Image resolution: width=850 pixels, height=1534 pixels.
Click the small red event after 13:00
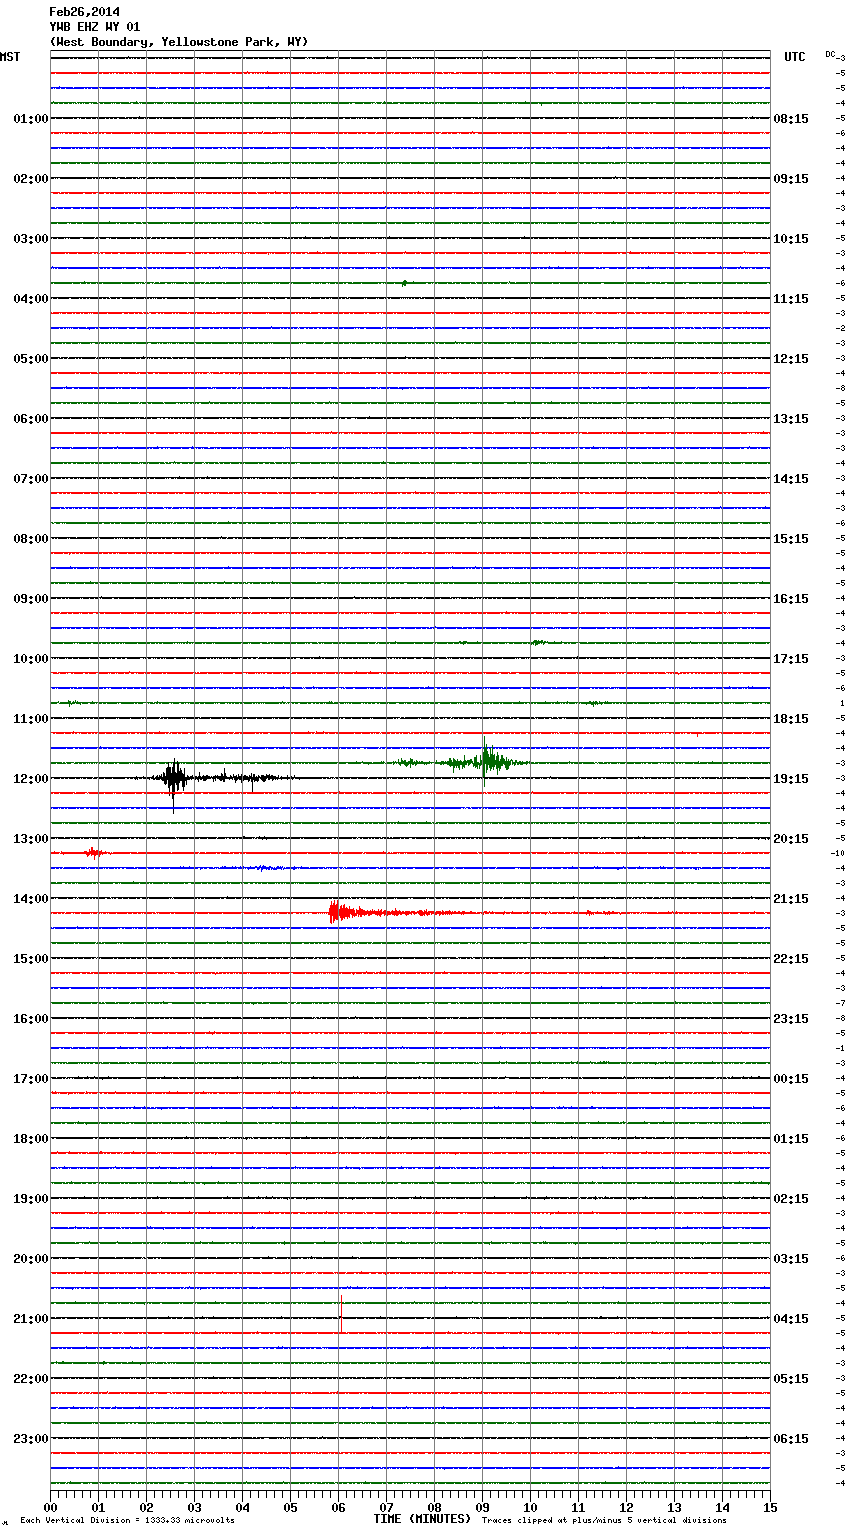95,853
